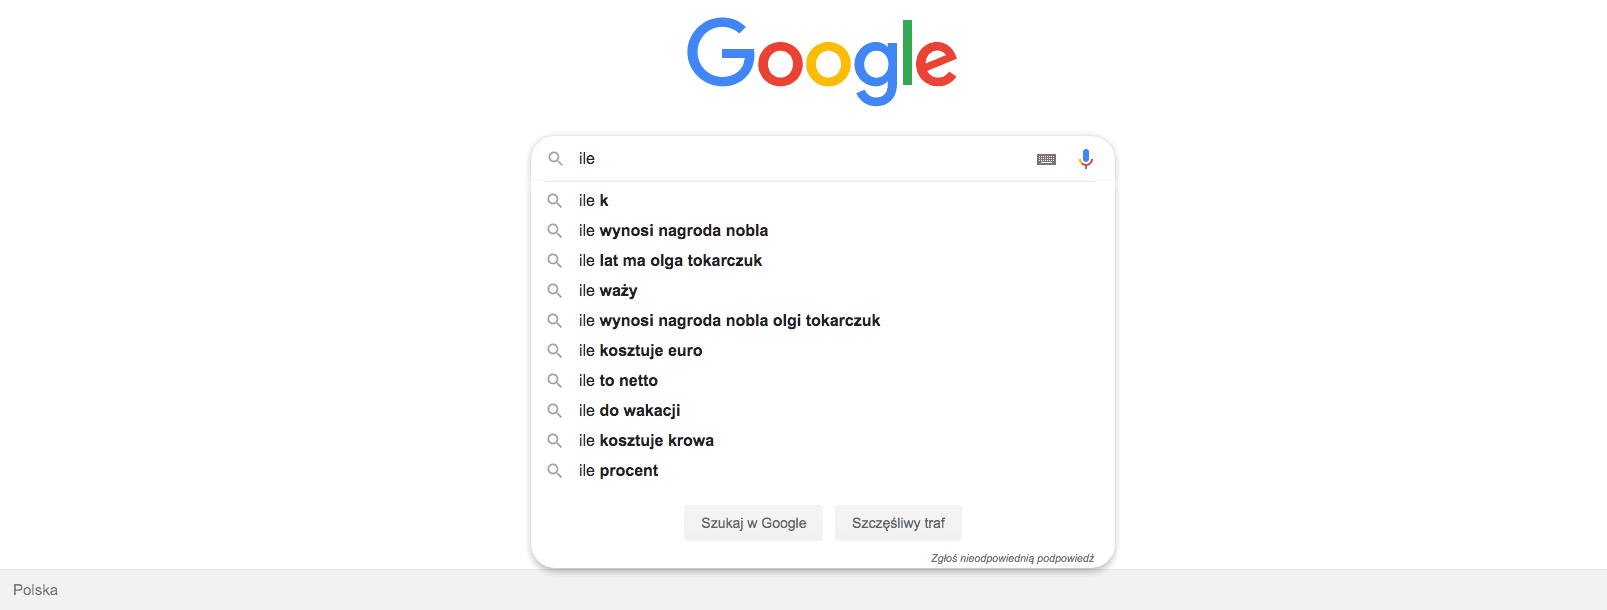Choose the "ile do wakacji" suggestion
This screenshot has width=1607, height=610.
pyautogui.click(x=629, y=411)
